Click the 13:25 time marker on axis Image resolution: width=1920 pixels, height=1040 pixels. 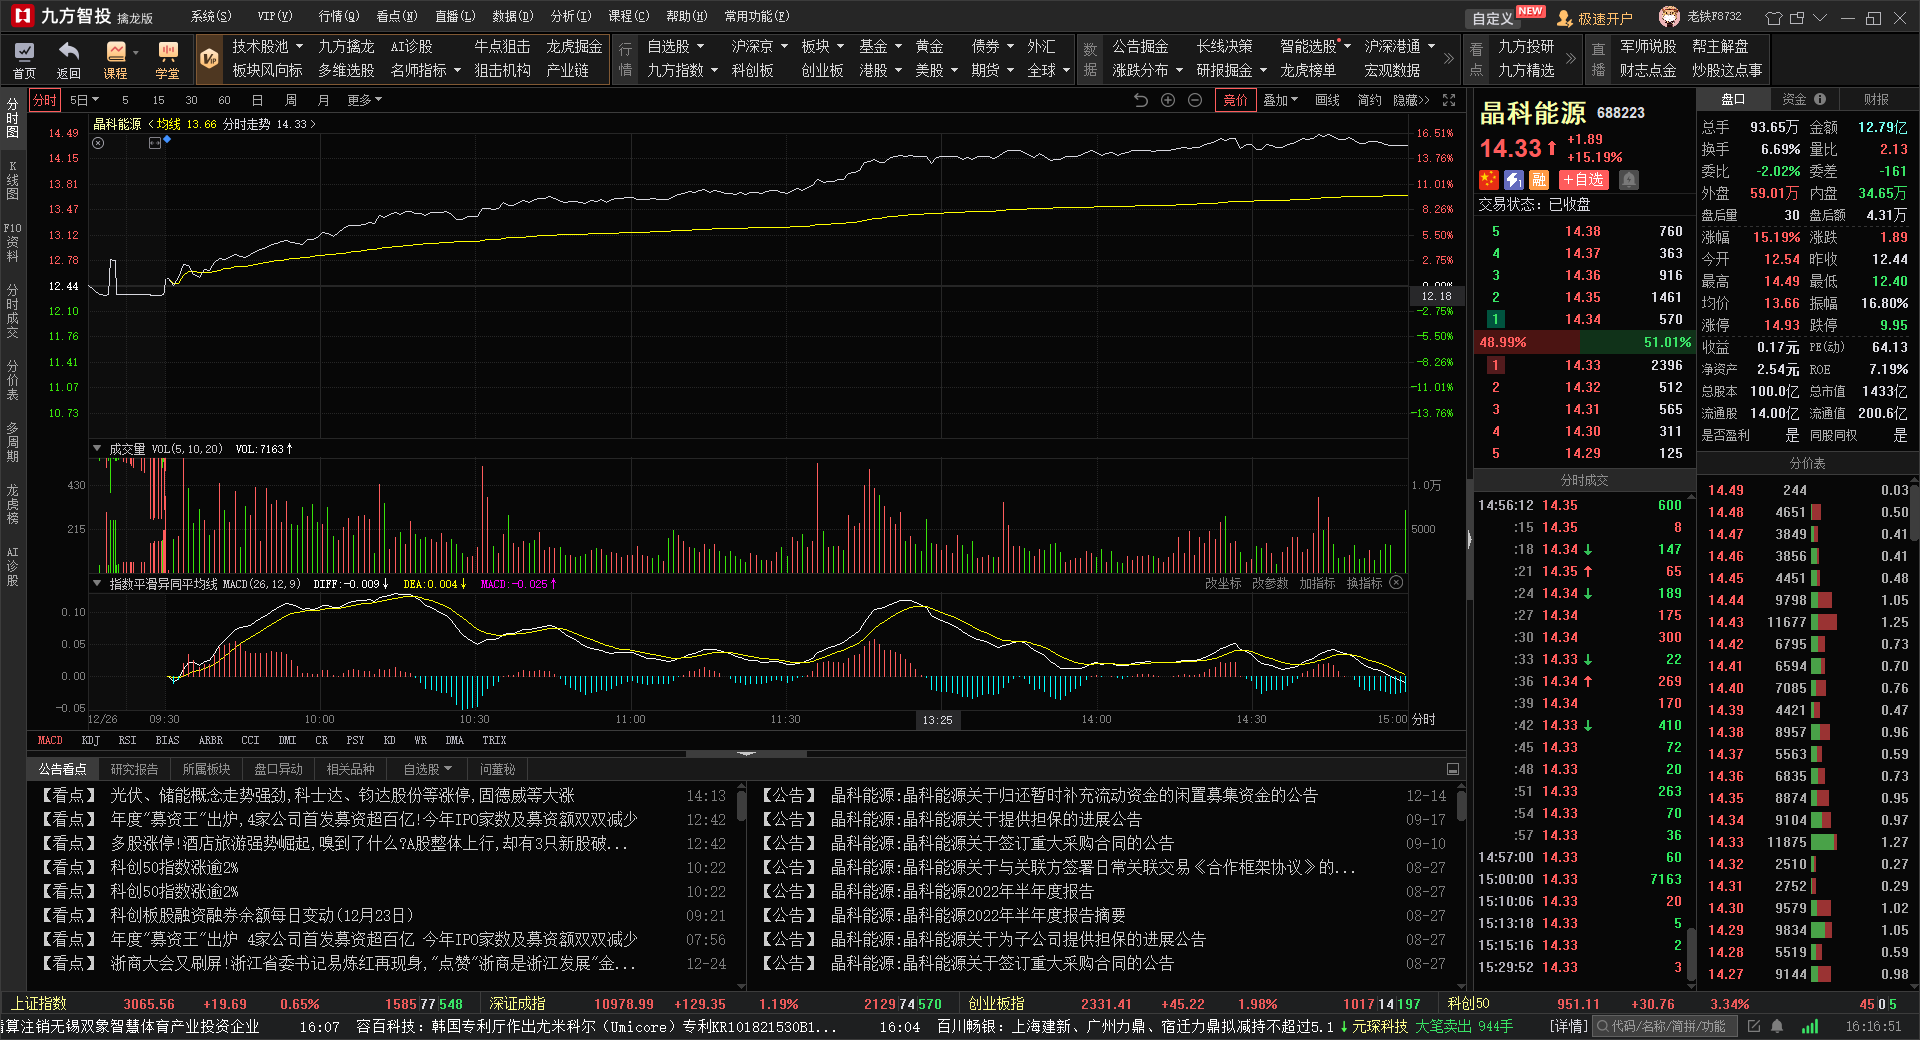click(x=937, y=719)
